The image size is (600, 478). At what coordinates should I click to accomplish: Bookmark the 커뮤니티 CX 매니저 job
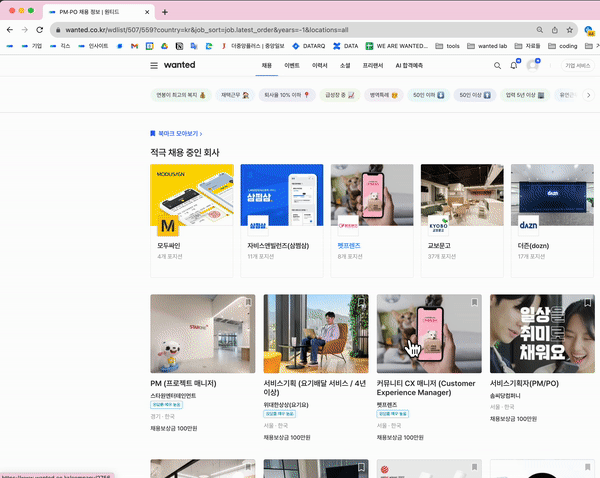pos(474,302)
